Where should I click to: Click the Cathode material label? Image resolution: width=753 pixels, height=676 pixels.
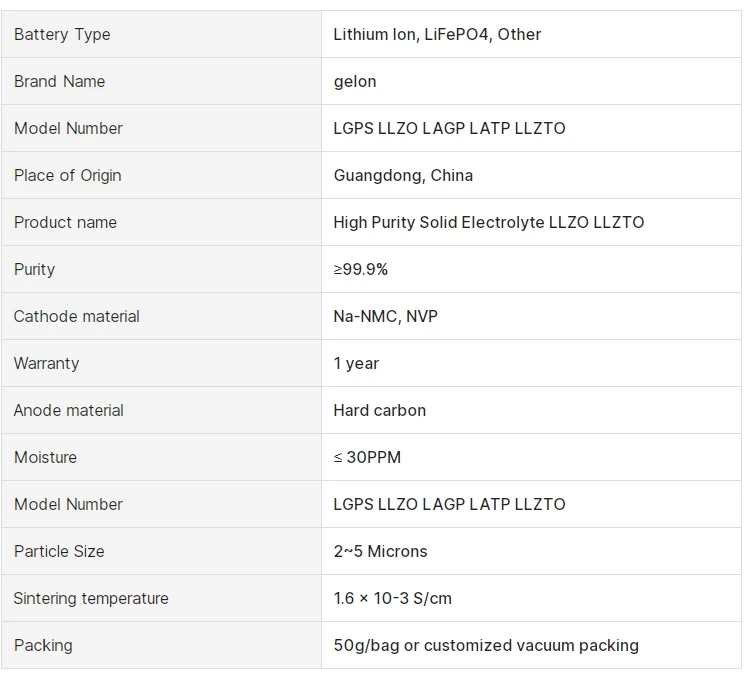(76, 316)
